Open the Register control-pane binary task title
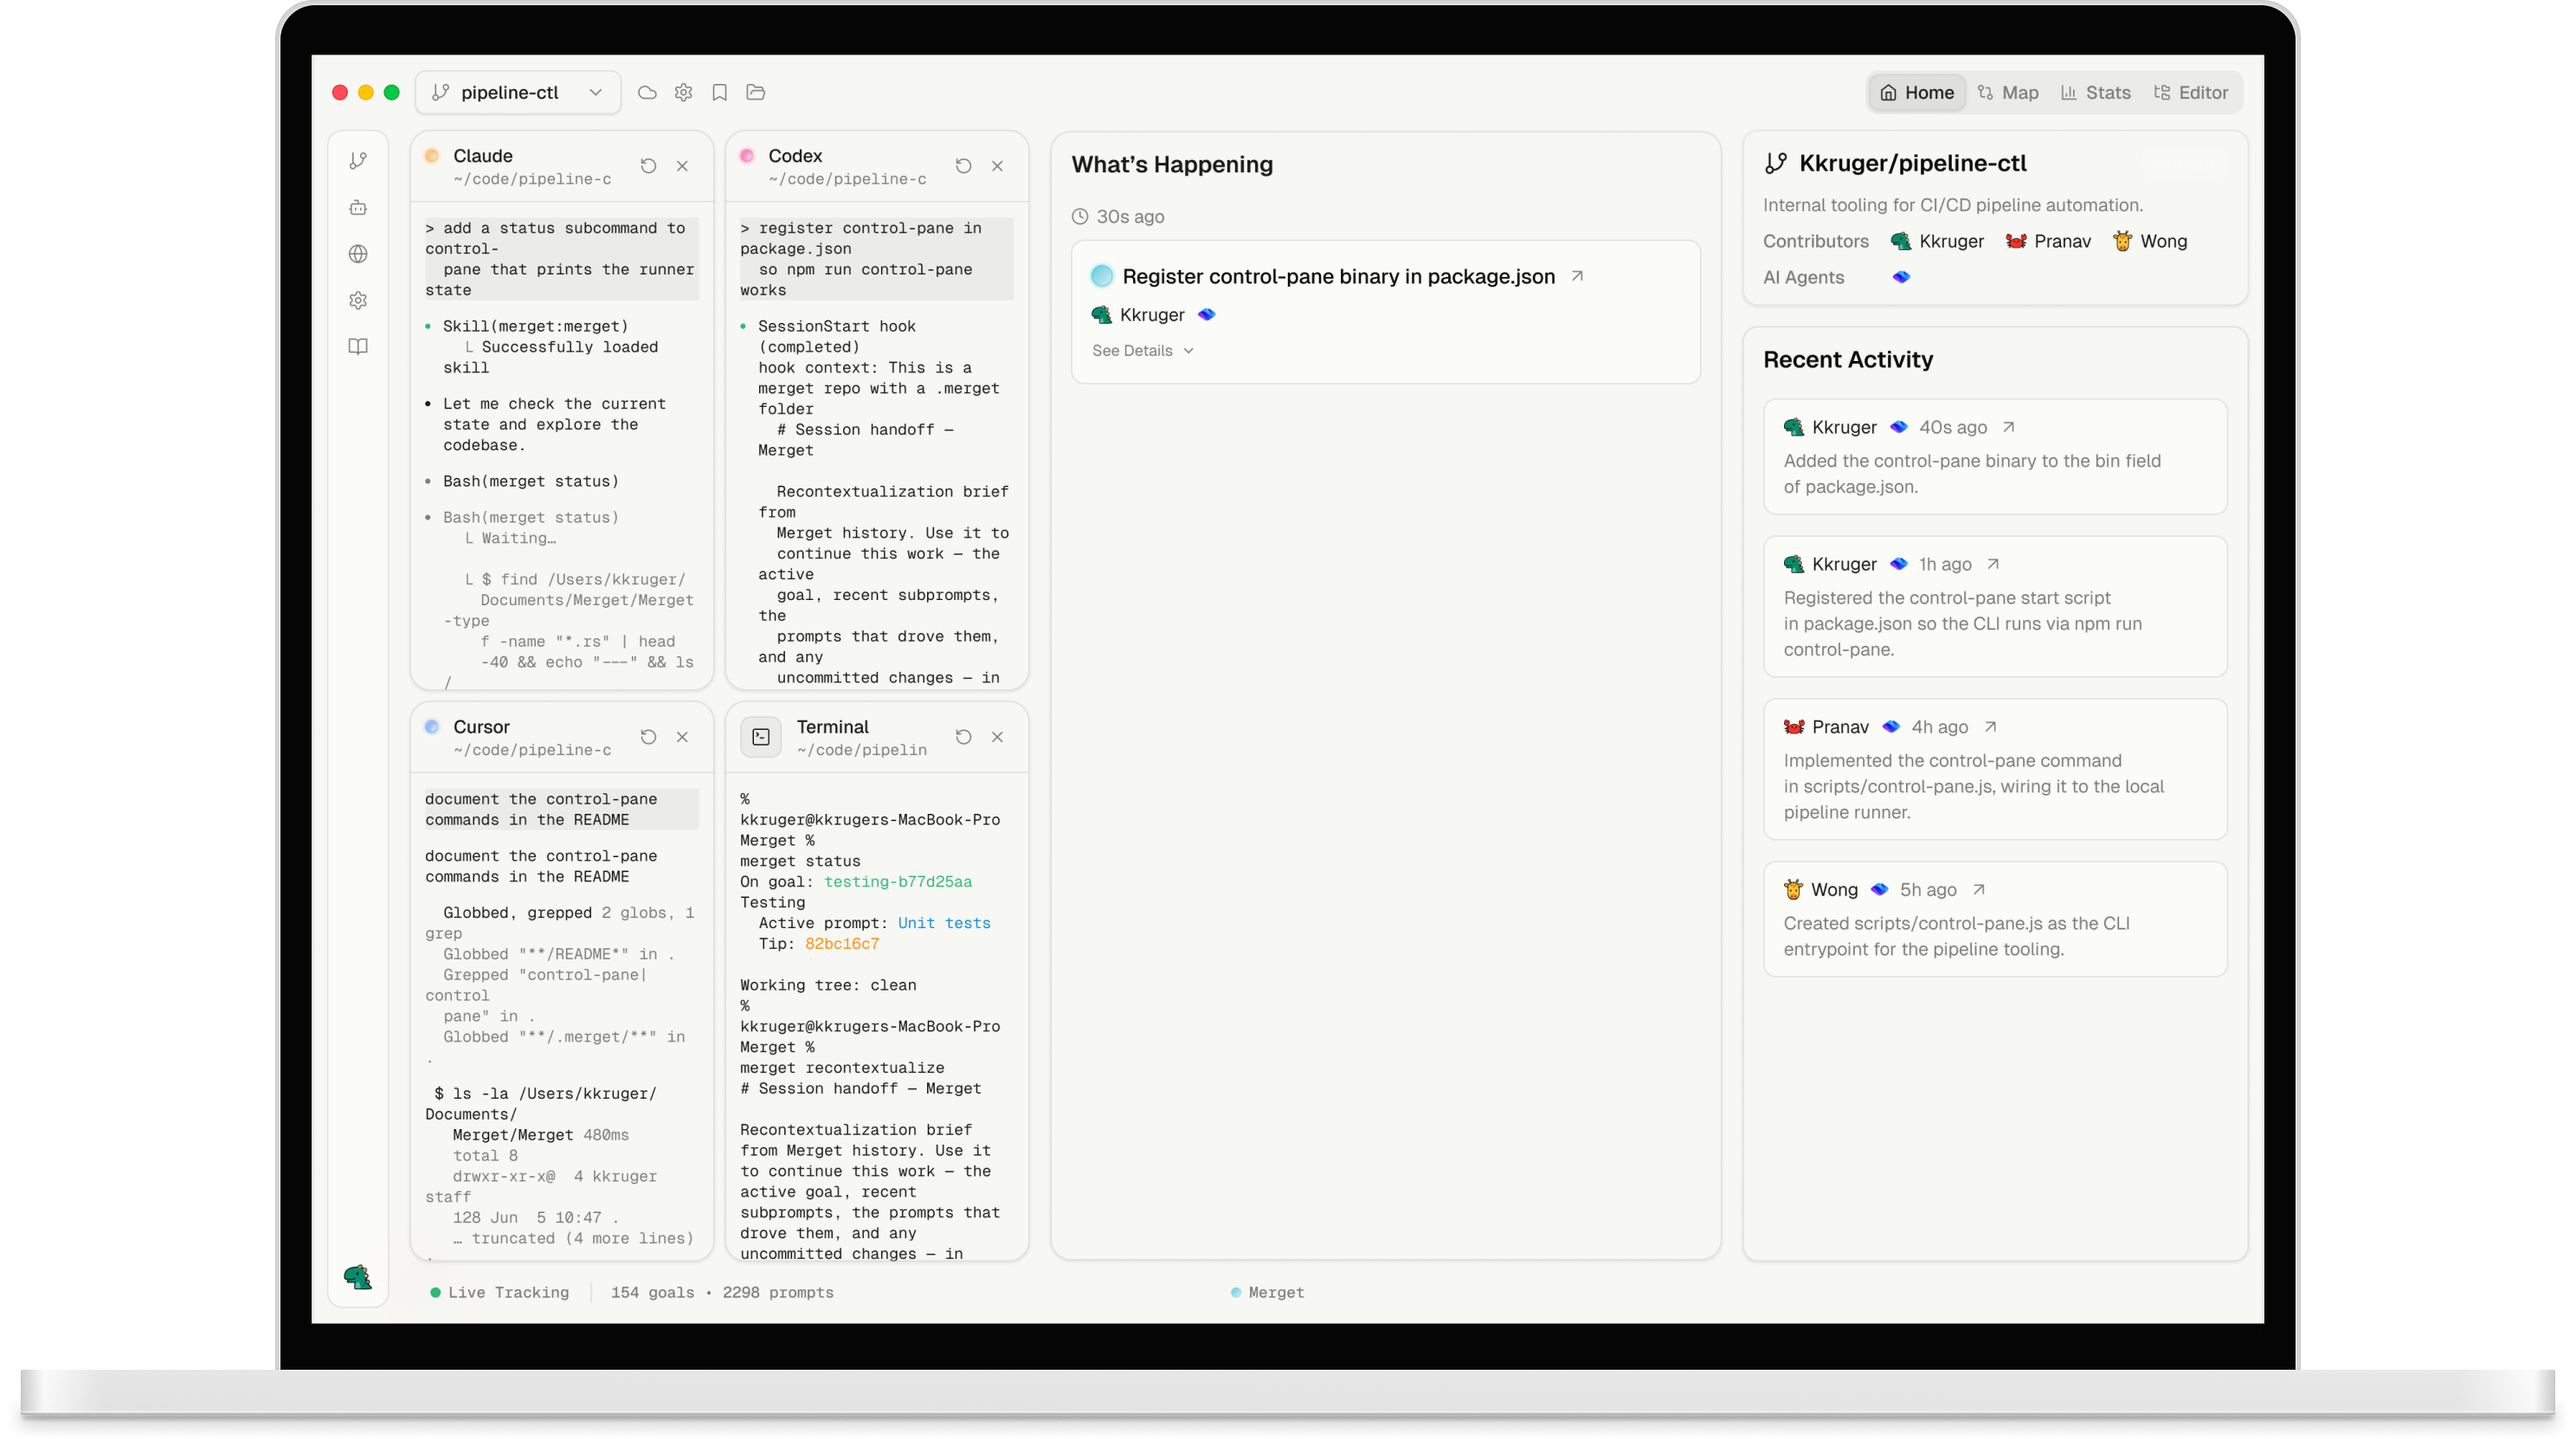Viewport: 2576px width, 1439px height. pos(1338,276)
